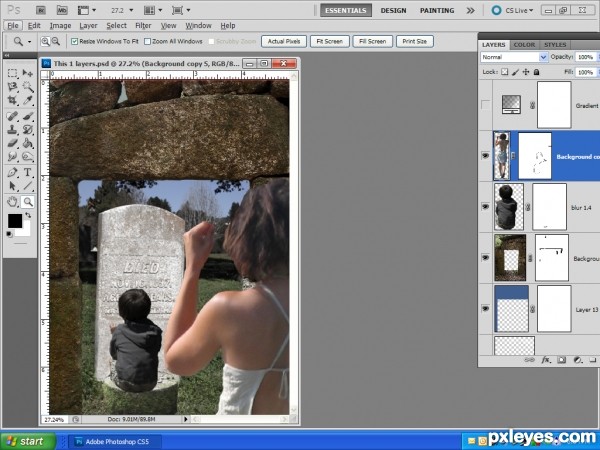This screenshot has width=600, height=450.
Task: Switch to the Design workspace
Action: point(393,11)
